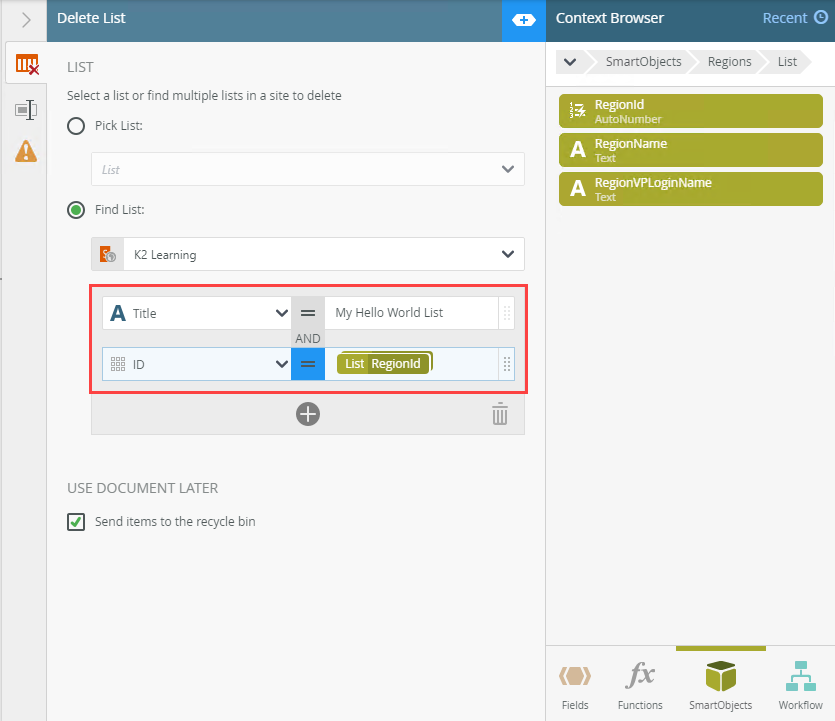The height and width of the screenshot is (721, 835).
Task: Click the Title field A icon
Action: click(118, 313)
